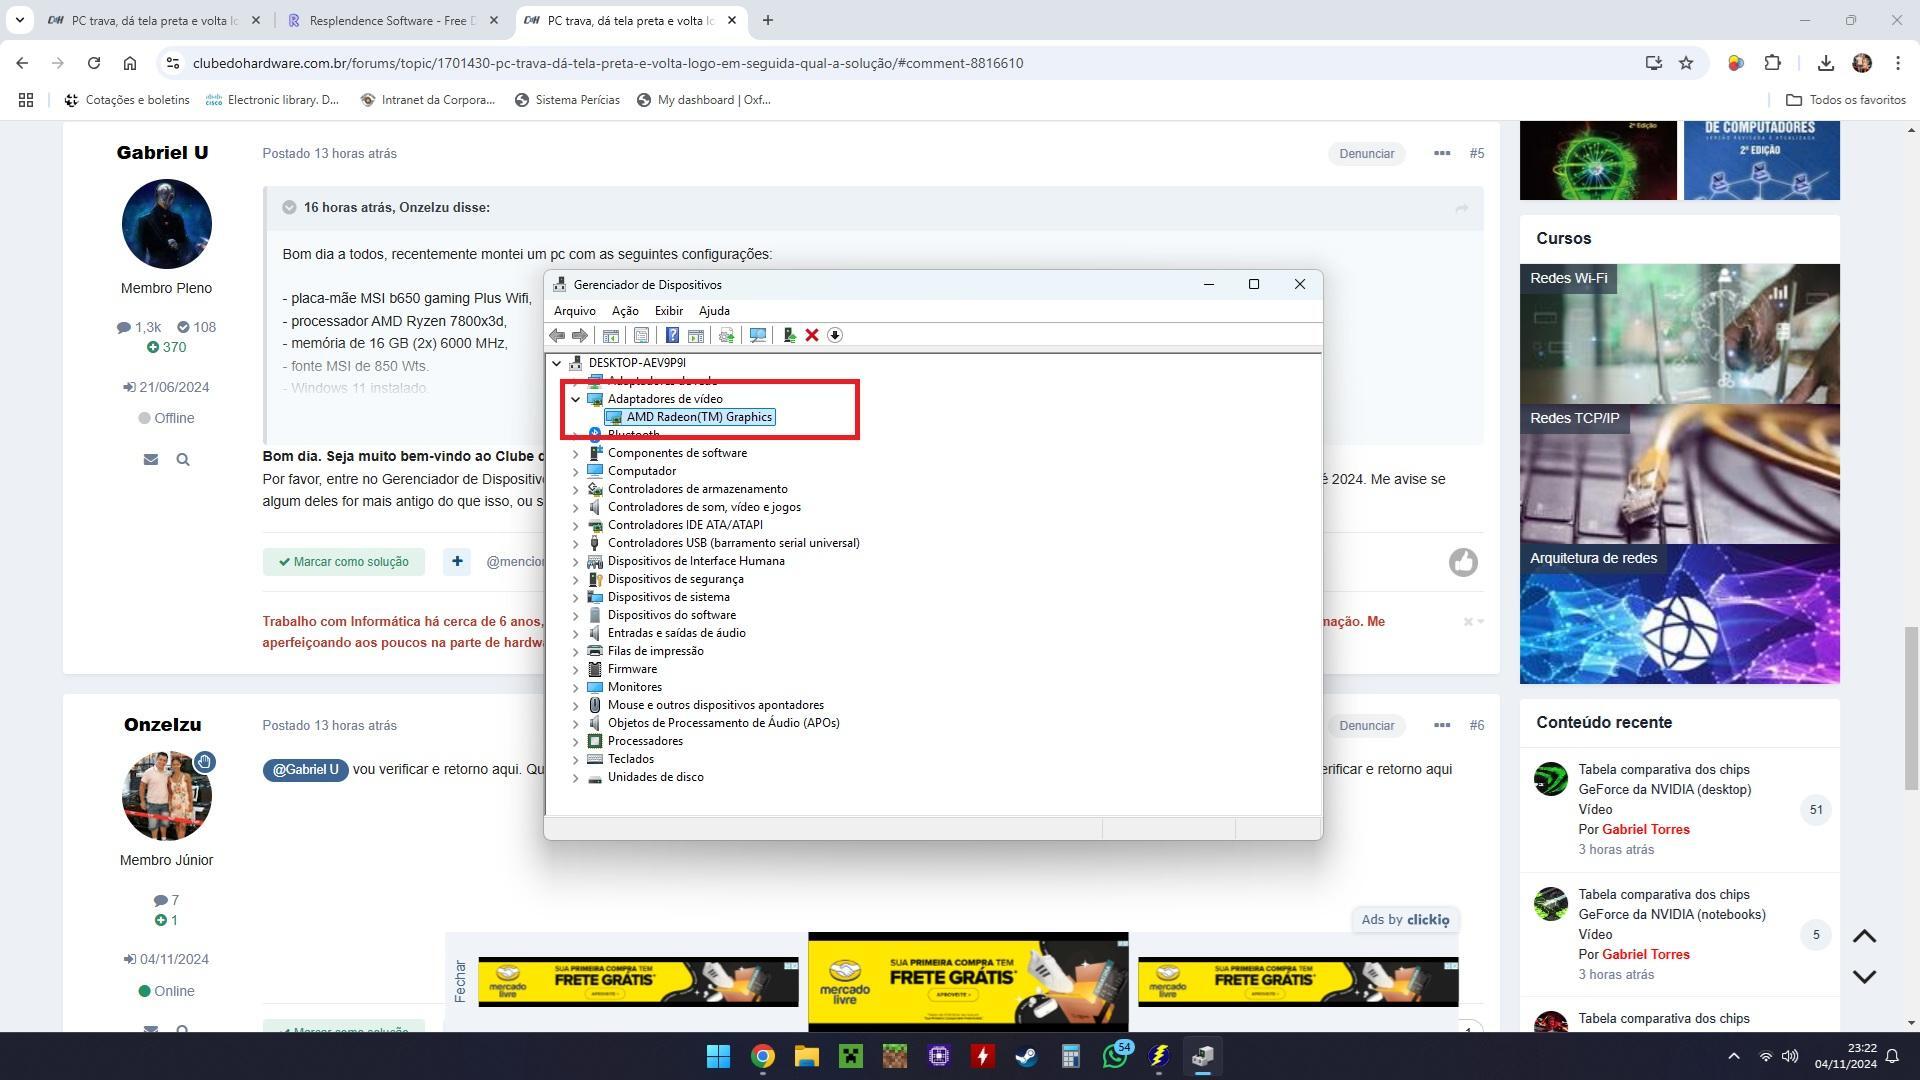Image resolution: width=1920 pixels, height=1080 pixels.
Task: Open the Arquivo menu
Action: pyautogui.click(x=574, y=311)
